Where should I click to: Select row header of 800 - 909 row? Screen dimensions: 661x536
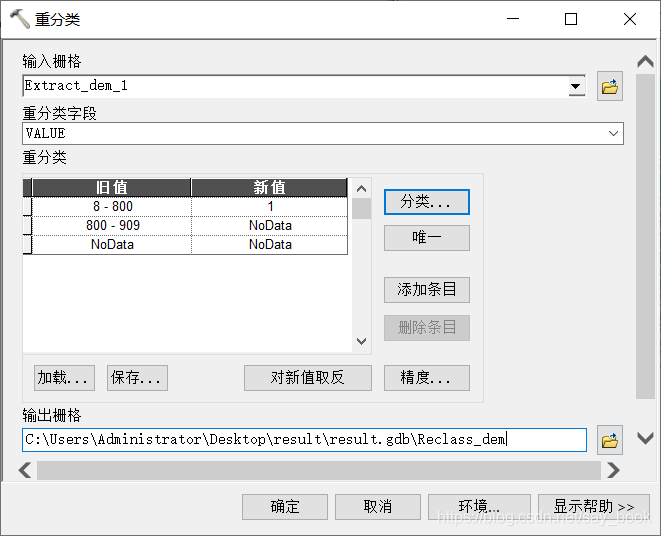point(27,226)
